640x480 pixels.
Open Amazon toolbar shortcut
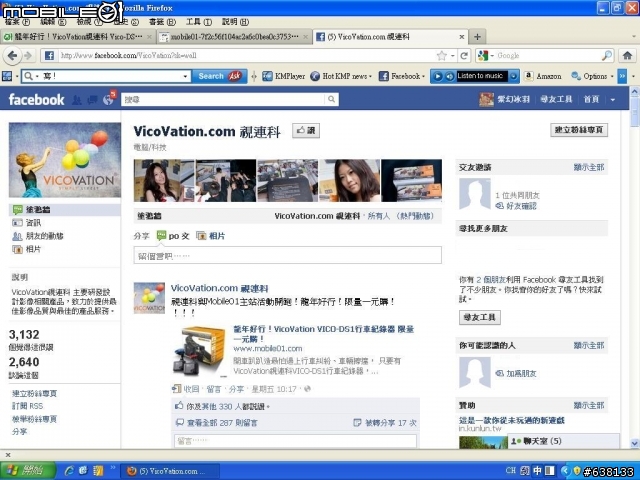pyautogui.click(x=543, y=76)
